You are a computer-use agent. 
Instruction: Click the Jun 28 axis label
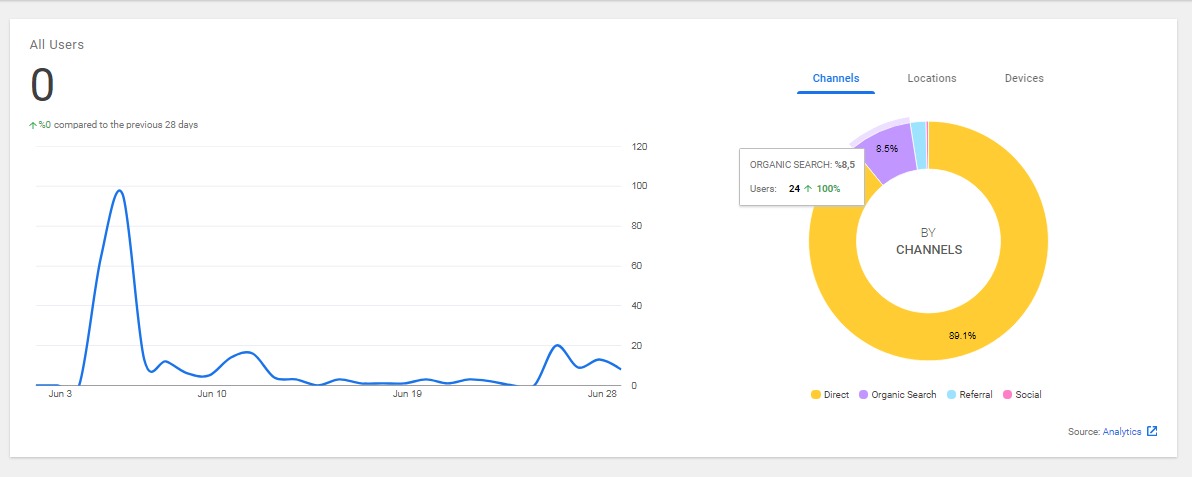click(x=602, y=394)
